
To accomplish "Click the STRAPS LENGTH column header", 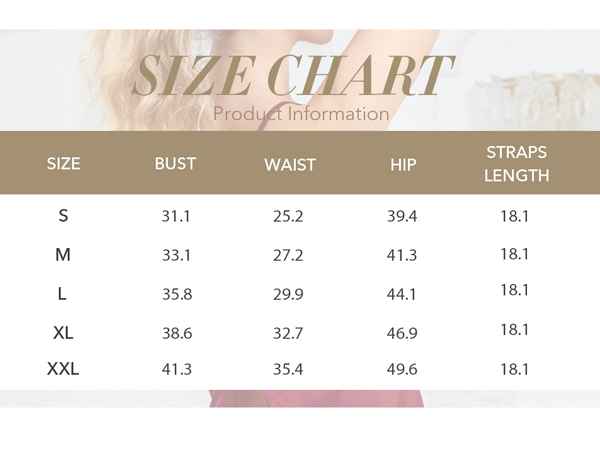I will tap(517, 164).
